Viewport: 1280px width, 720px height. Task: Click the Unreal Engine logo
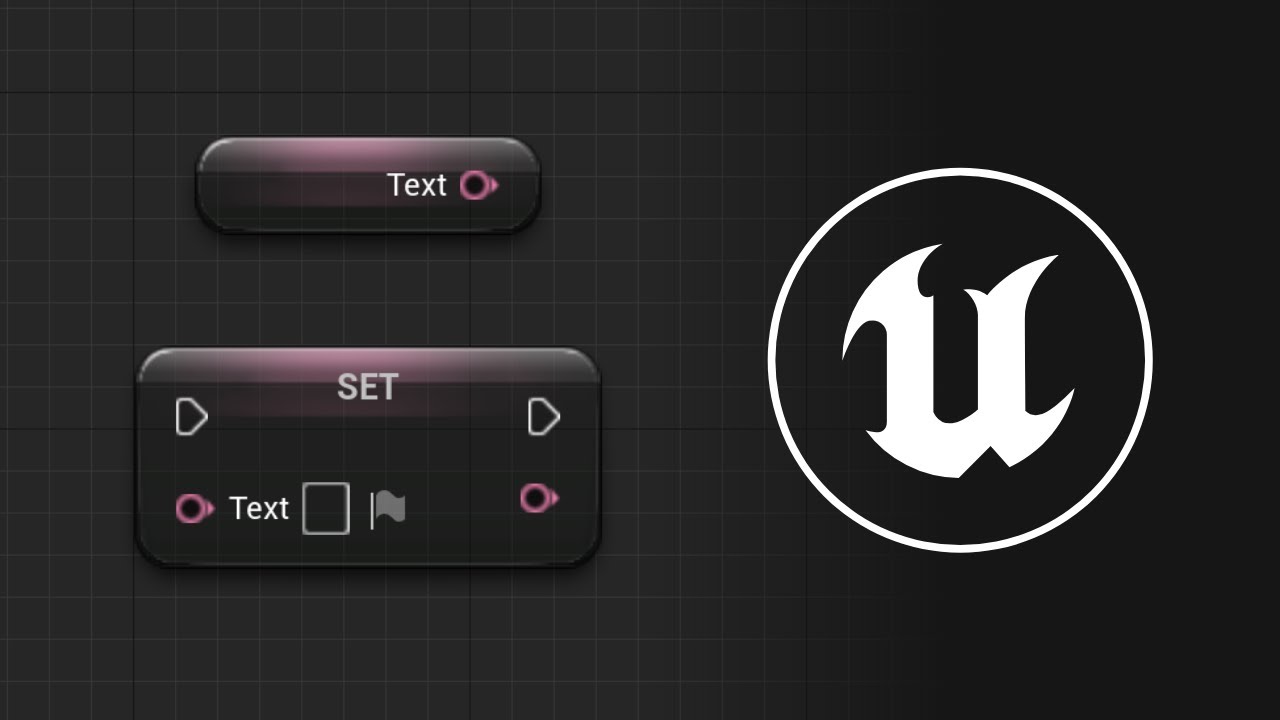(958, 360)
